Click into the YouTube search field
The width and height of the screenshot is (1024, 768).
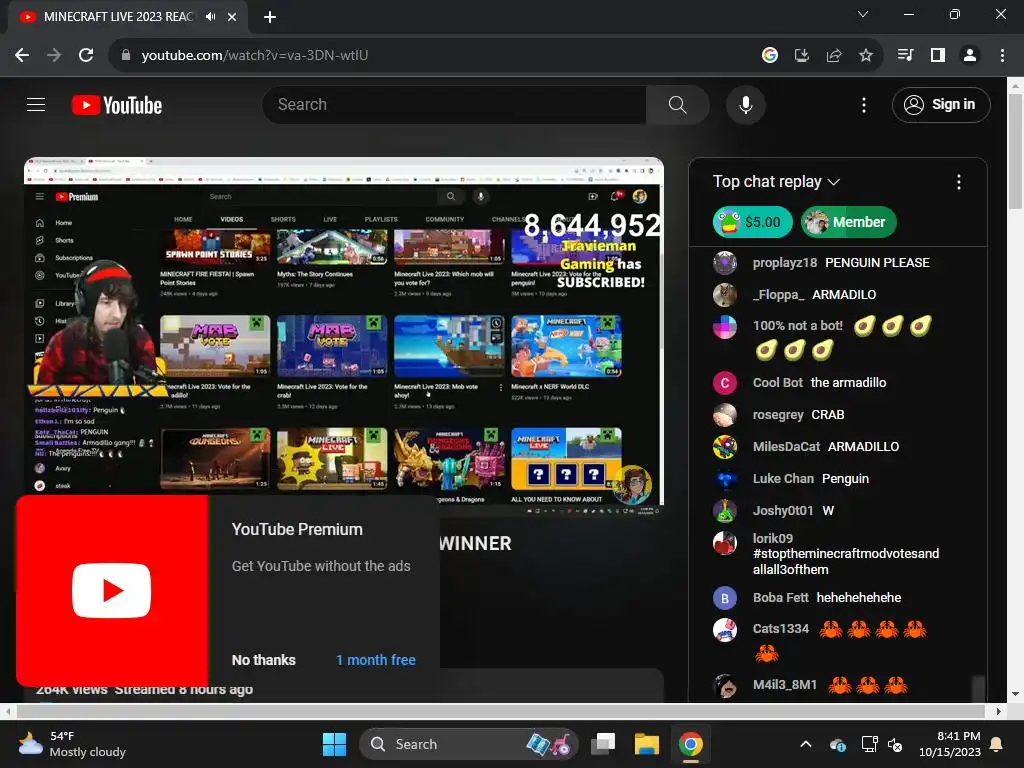pos(454,104)
